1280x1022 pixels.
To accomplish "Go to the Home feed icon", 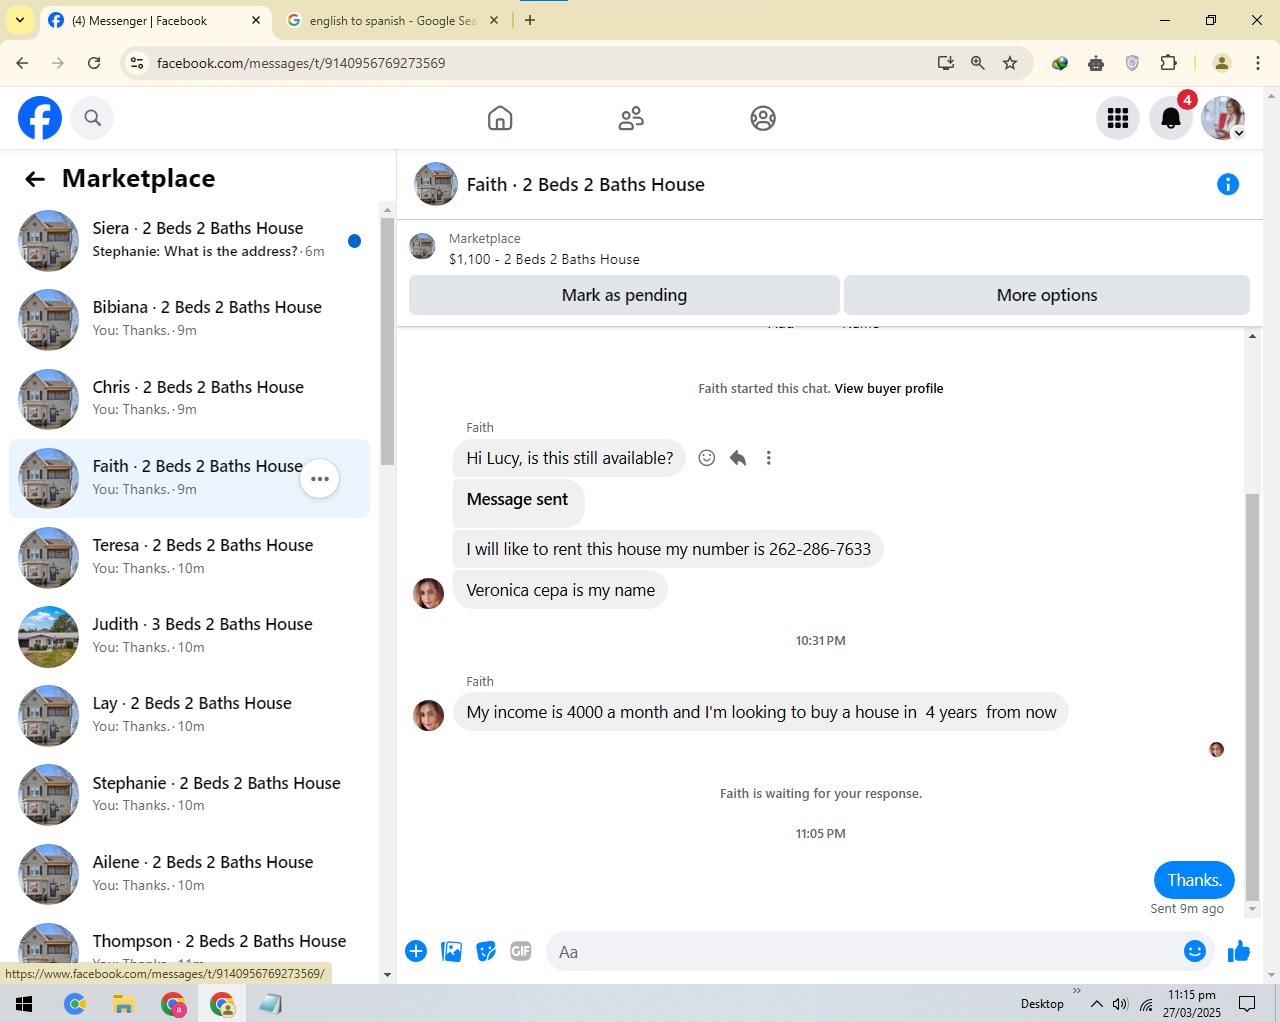I will [500, 118].
